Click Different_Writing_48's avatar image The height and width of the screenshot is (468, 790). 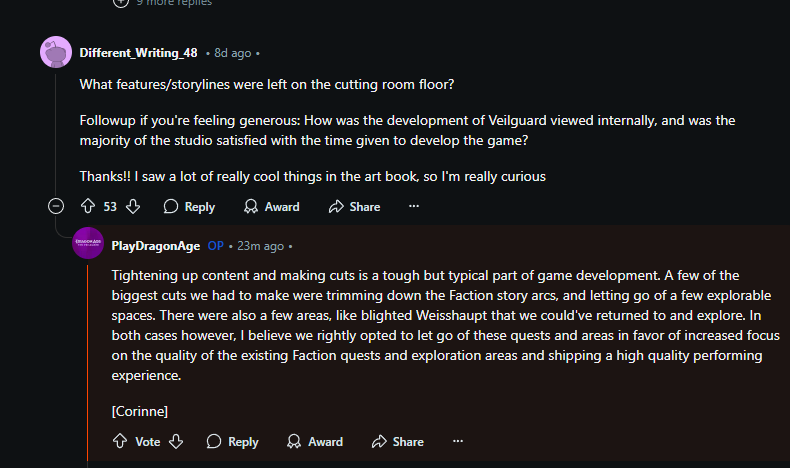coord(56,52)
